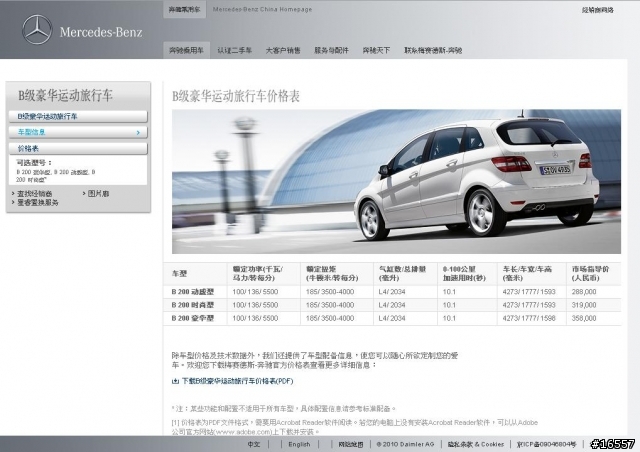Click table row B 200 豪华型
The height and width of the screenshot is (452, 640).
click(392, 318)
